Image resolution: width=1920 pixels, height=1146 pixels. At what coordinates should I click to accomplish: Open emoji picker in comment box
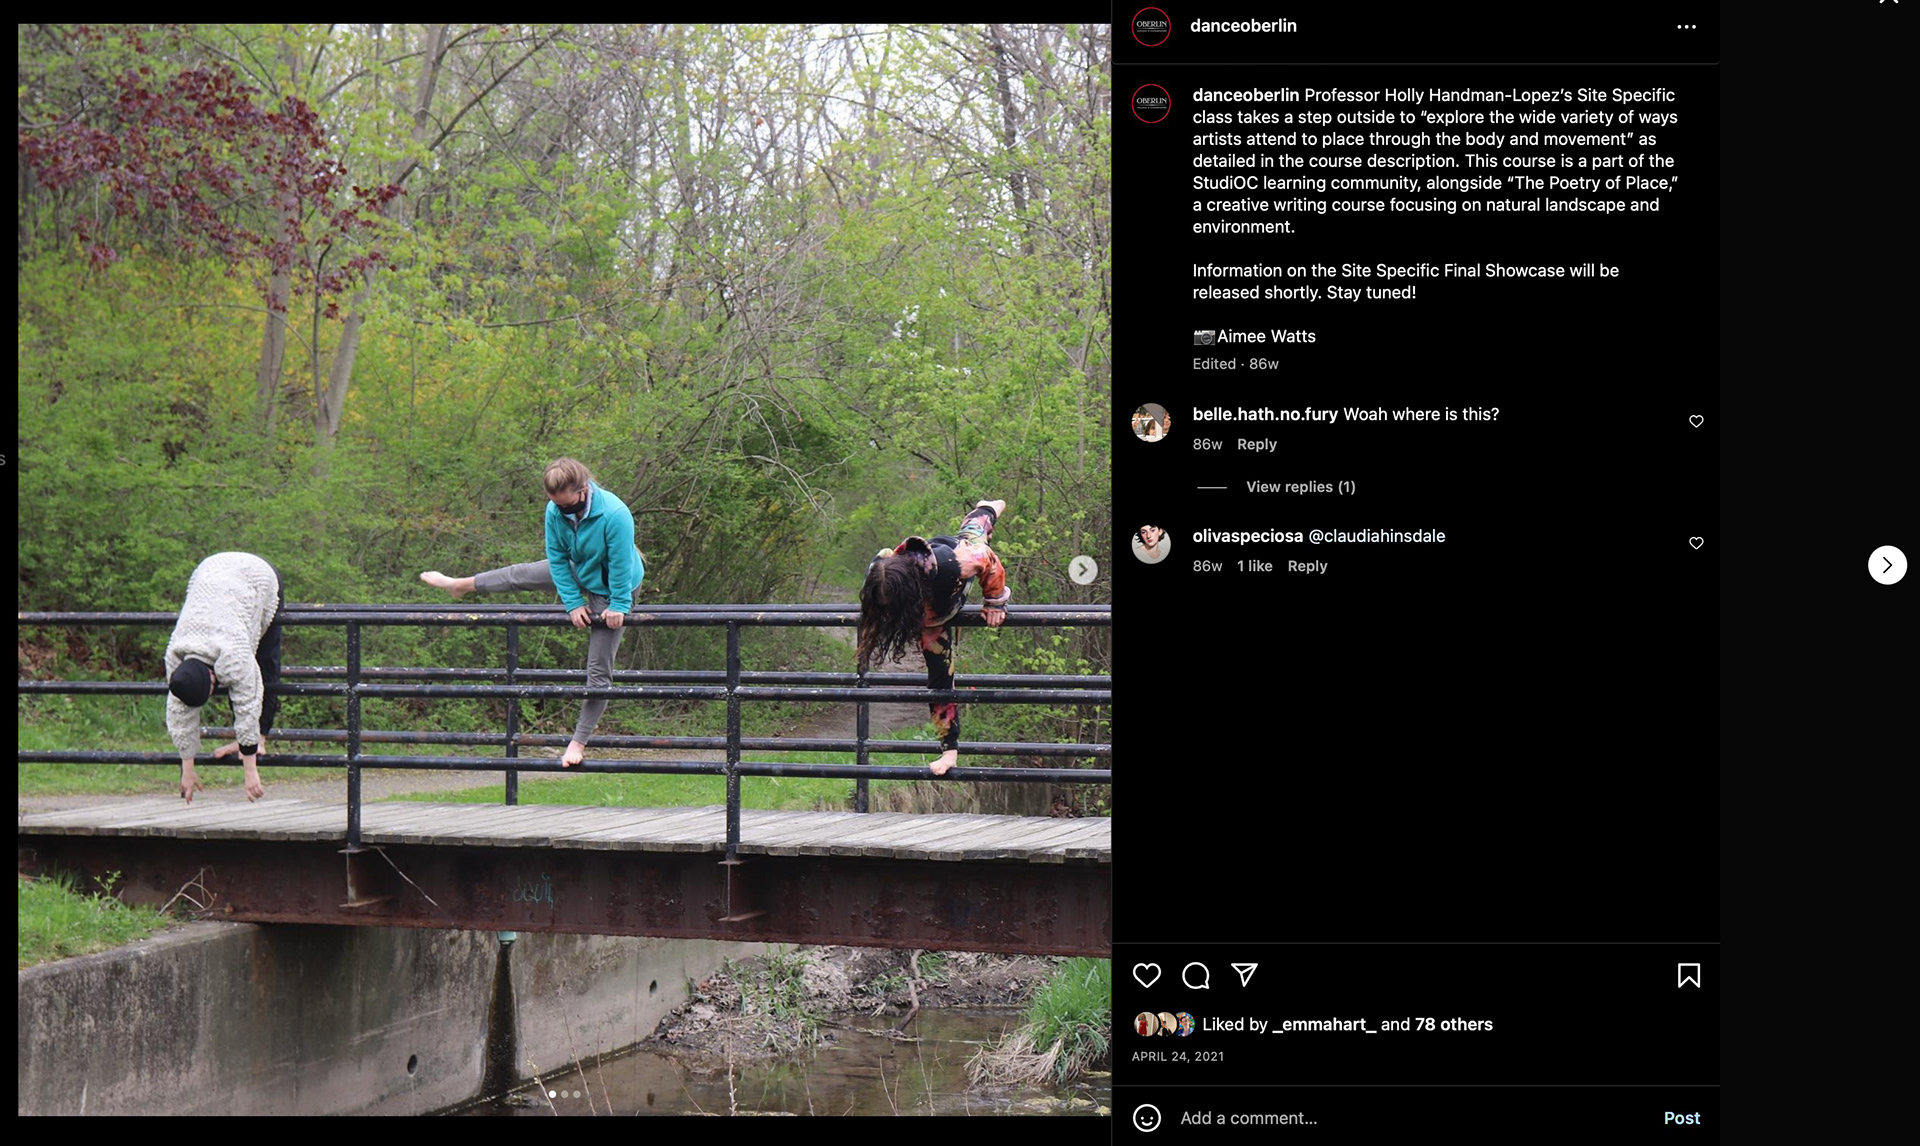(1147, 1118)
